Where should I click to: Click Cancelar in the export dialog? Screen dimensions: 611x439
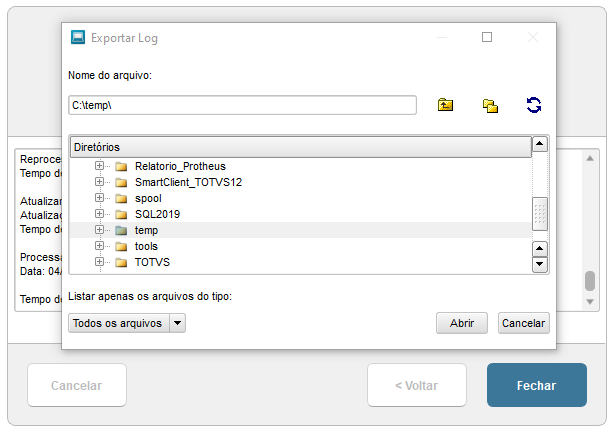[x=524, y=323]
